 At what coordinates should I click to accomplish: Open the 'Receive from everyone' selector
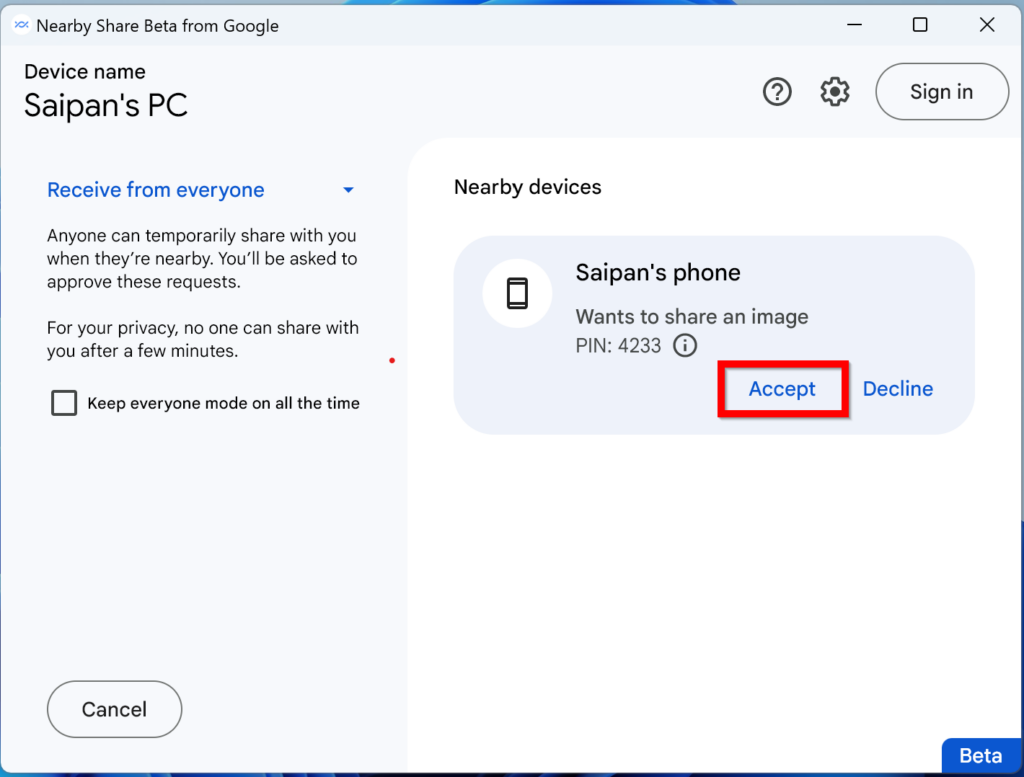click(x=156, y=190)
